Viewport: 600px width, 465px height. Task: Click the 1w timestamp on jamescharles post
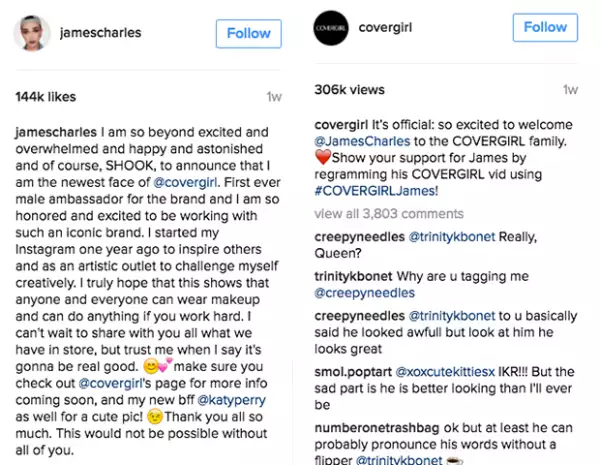(x=273, y=97)
